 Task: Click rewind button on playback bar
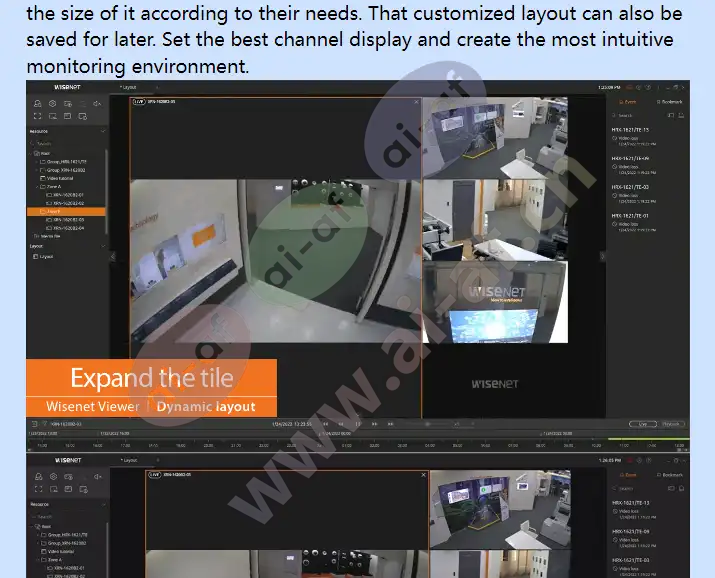tap(341, 424)
